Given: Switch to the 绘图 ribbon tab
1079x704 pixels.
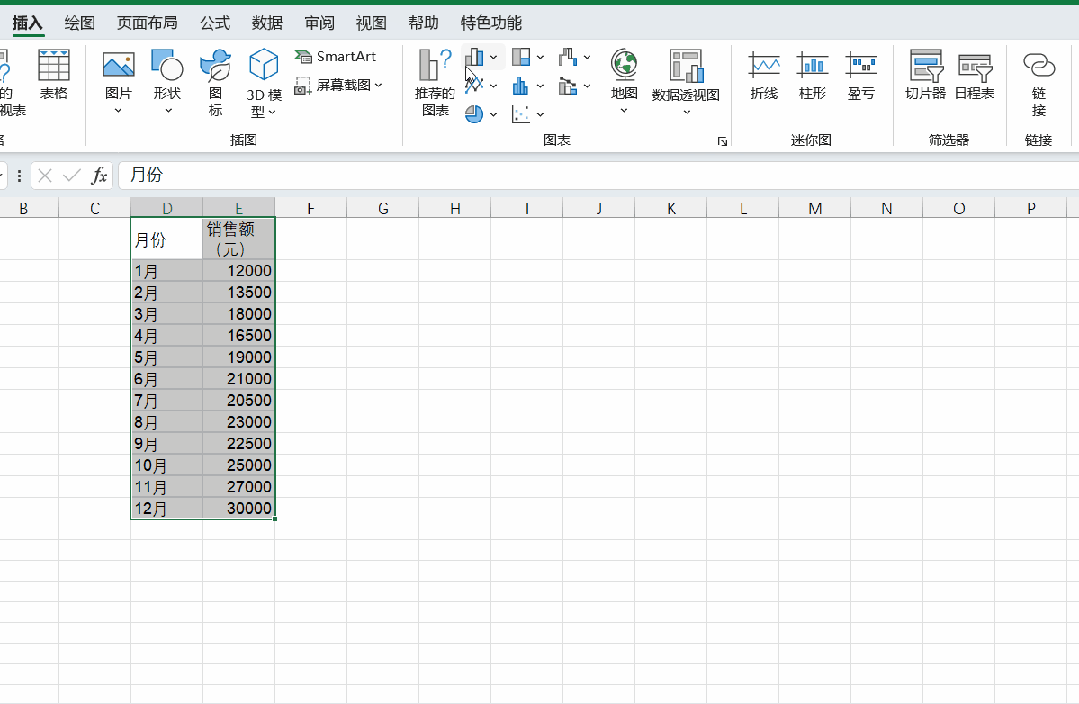Looking at the screenshot, I should pyautogui.click(x=79, y=23).
